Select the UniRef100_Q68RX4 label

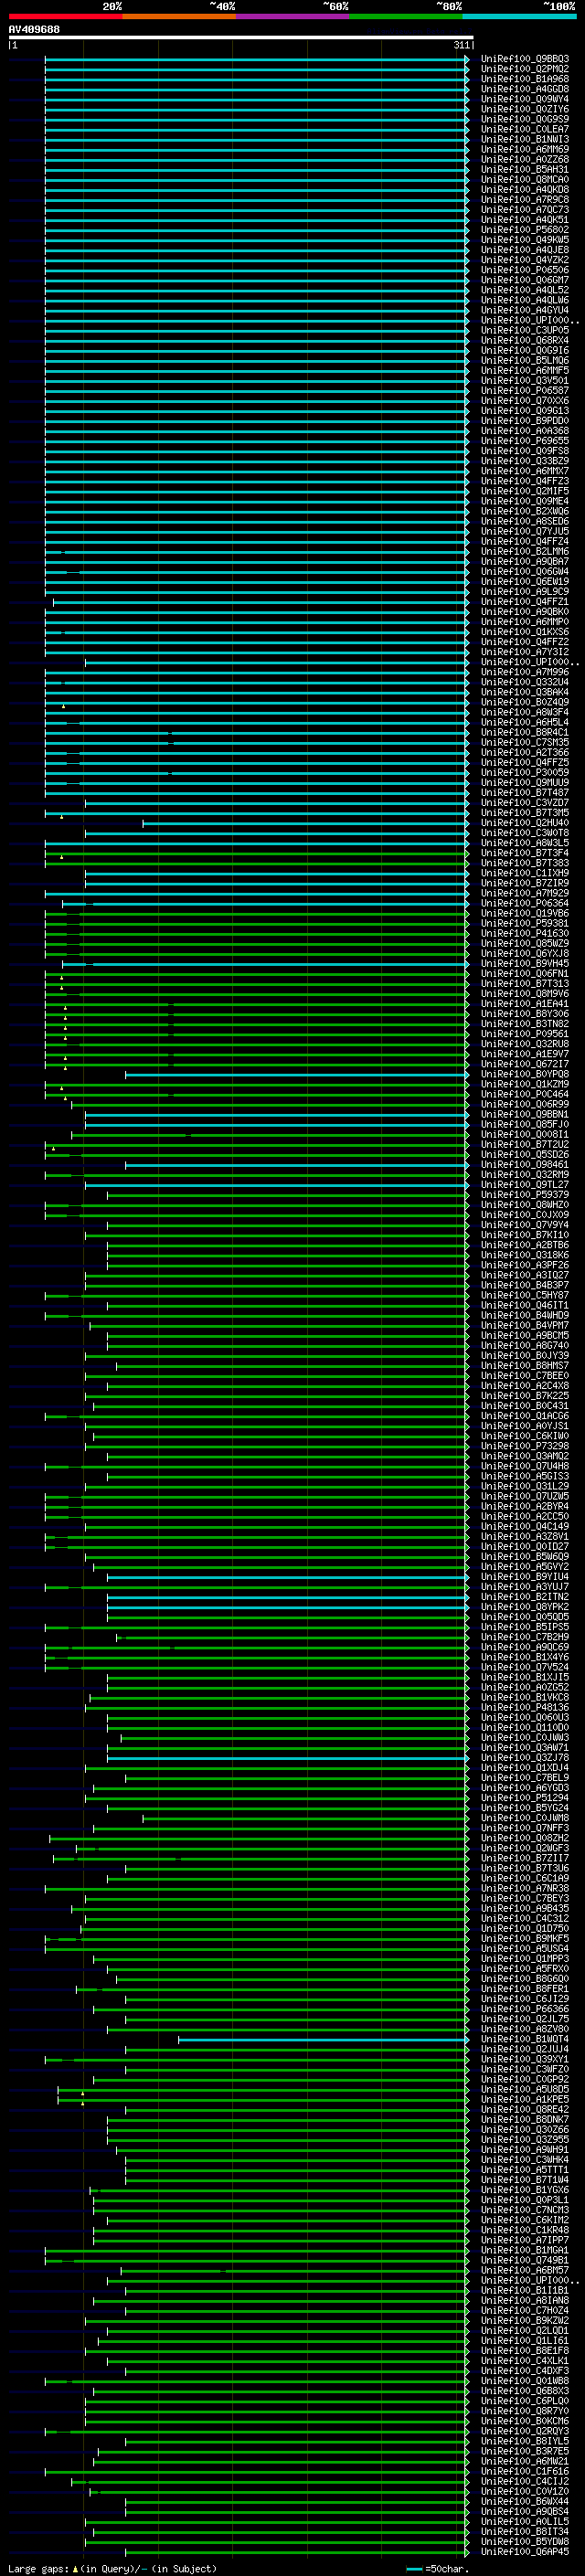click(x=524, y=340)
